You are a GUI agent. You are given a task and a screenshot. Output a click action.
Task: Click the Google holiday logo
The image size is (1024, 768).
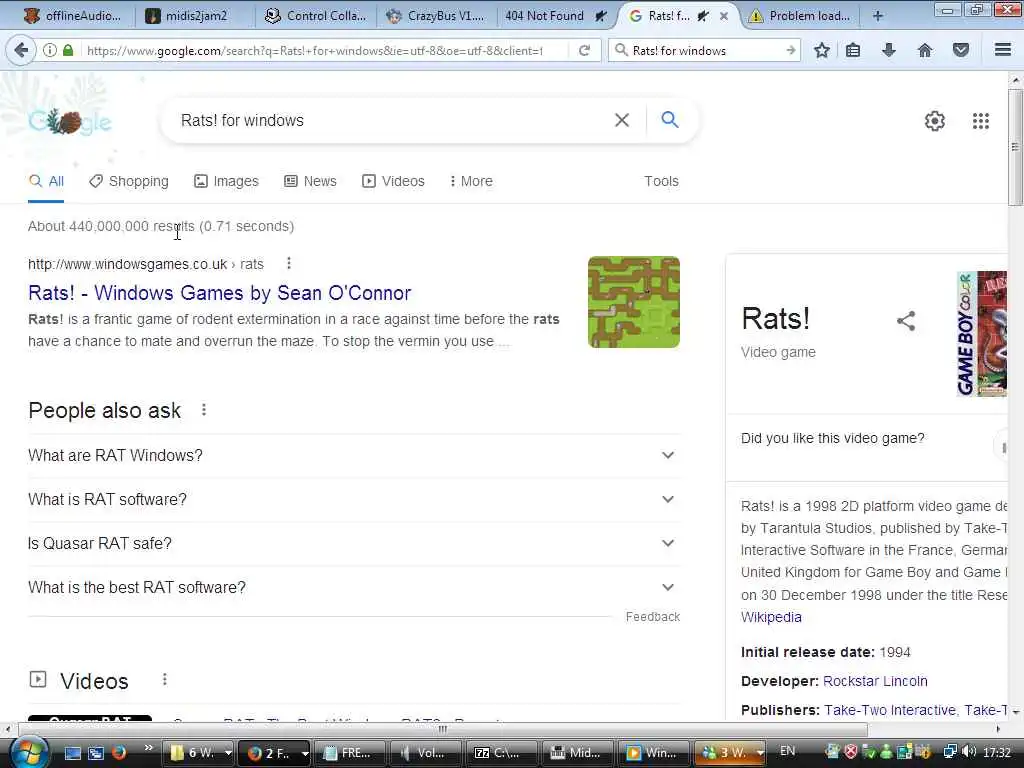point(70,121)
